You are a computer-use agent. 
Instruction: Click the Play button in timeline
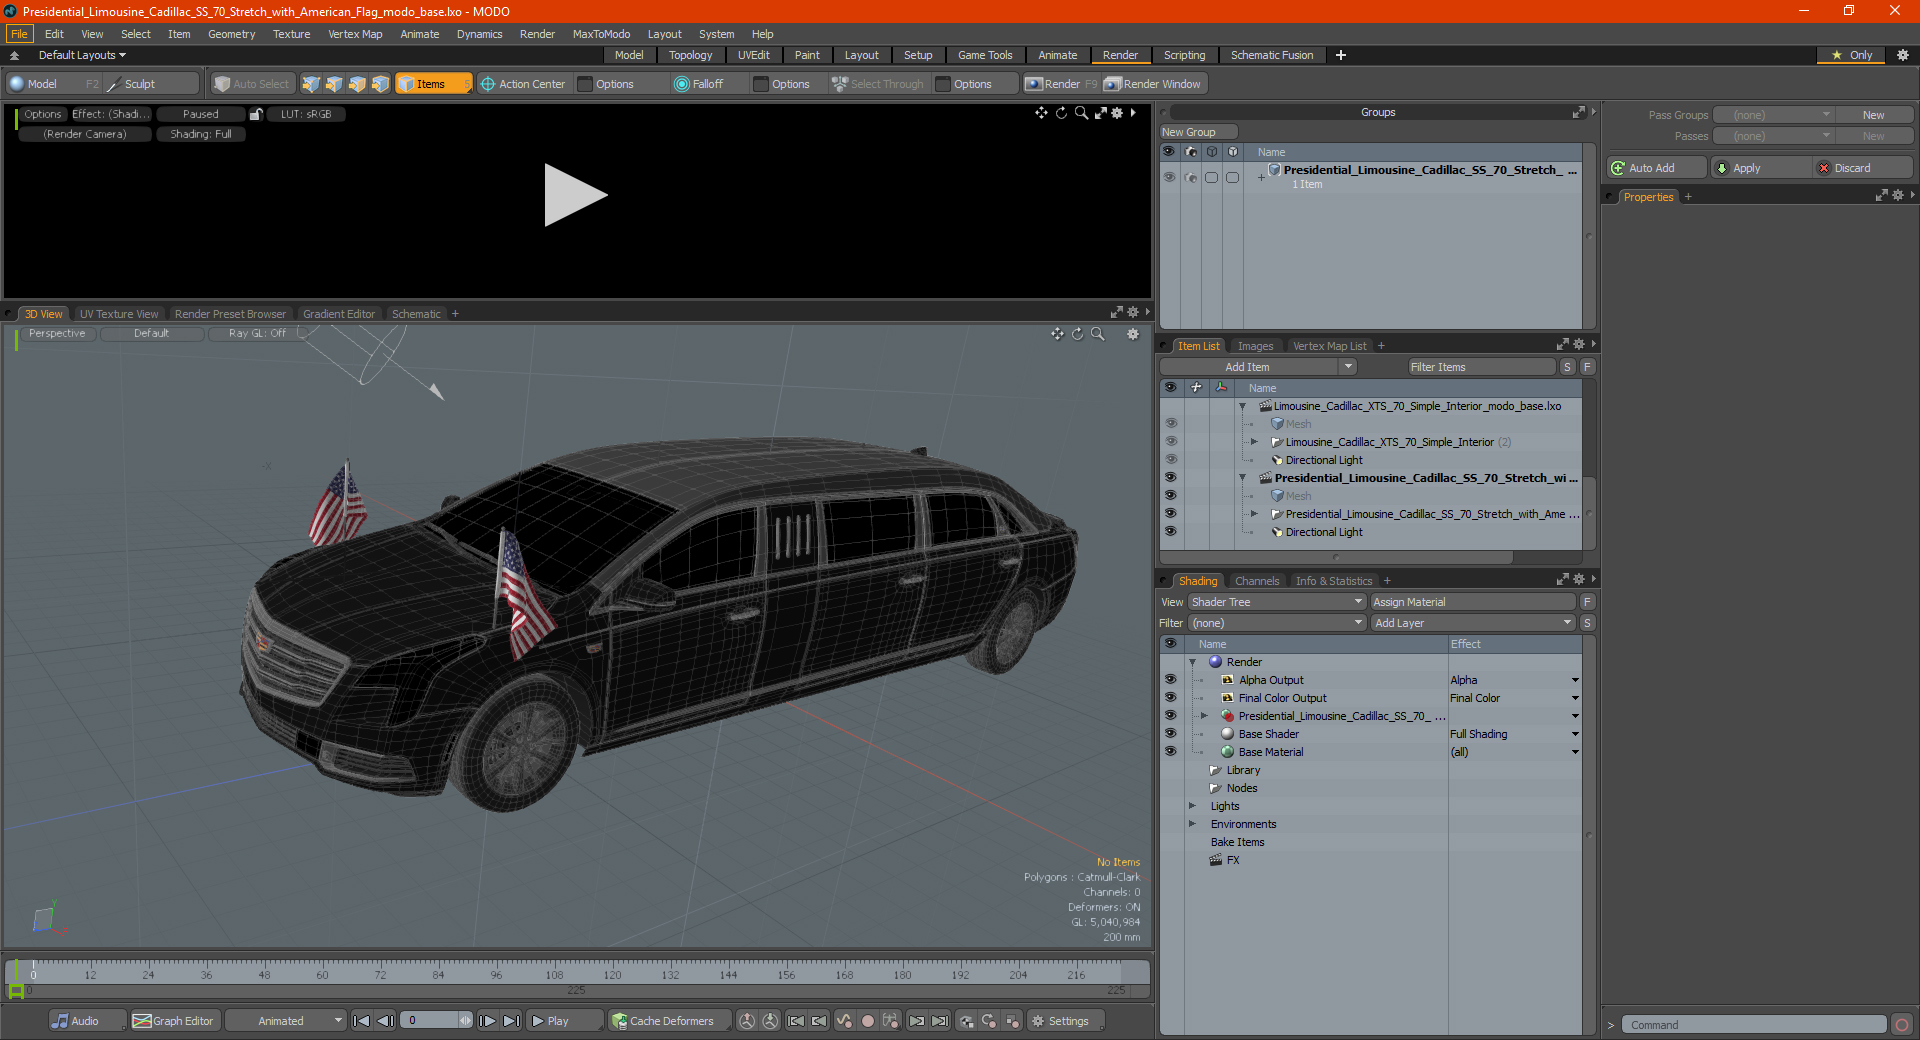pos(564,1021)
